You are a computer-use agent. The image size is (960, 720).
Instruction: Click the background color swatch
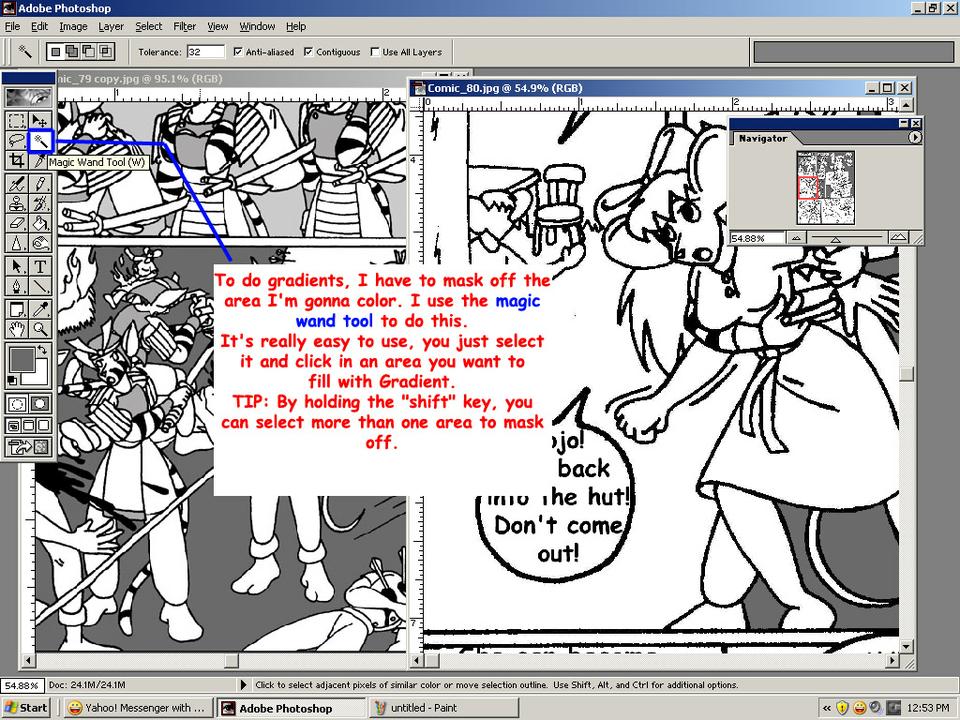(40, 377)
